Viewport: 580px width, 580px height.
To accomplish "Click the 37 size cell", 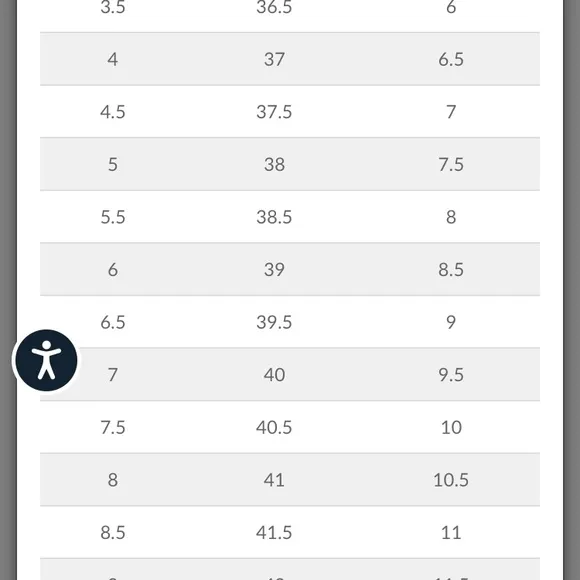I will (274, 59).
